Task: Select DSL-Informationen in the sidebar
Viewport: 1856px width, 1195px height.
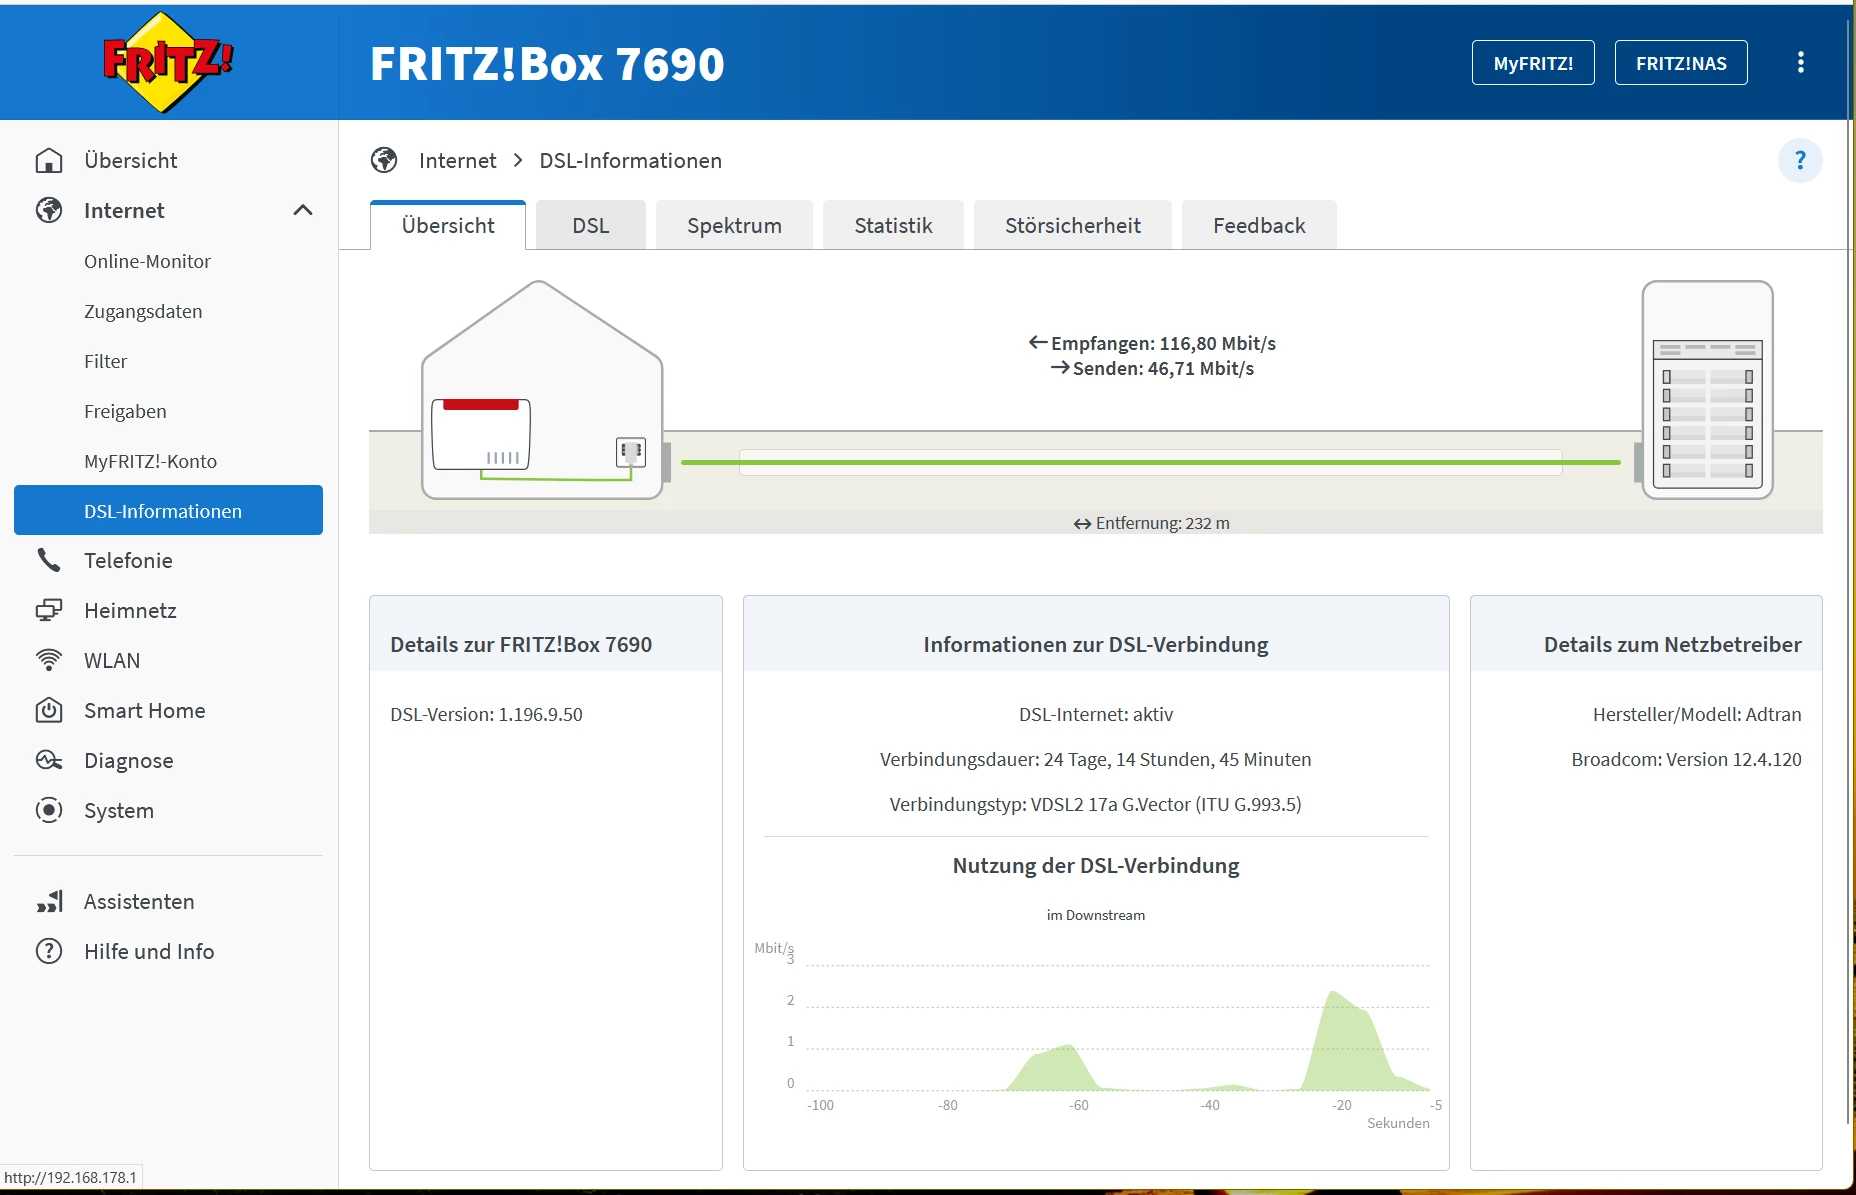Action: pos(168,510)
